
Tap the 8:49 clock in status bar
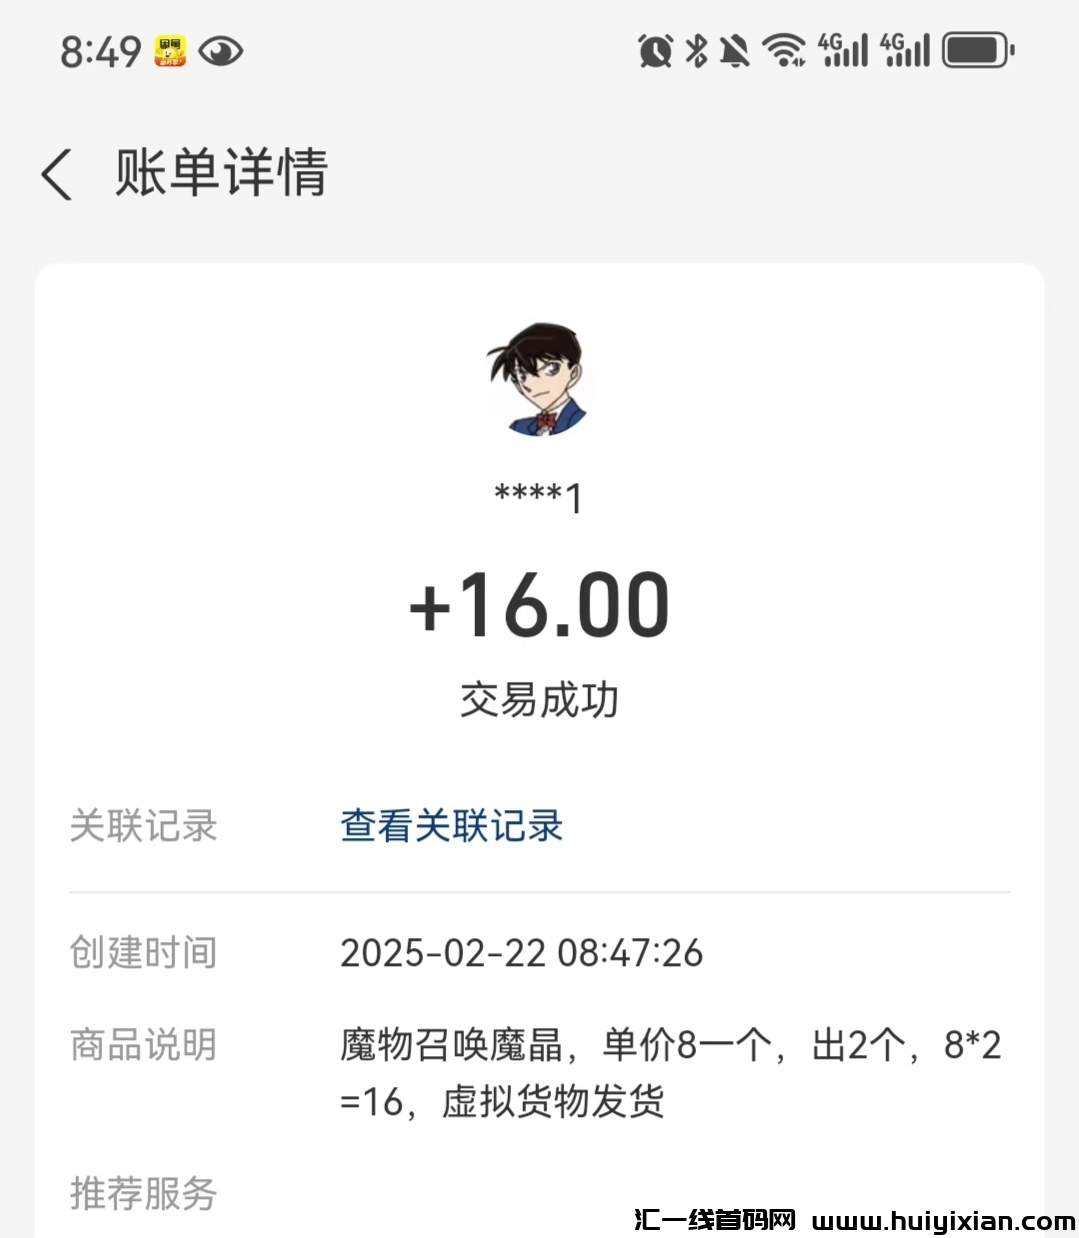click(x=100, y=51)
